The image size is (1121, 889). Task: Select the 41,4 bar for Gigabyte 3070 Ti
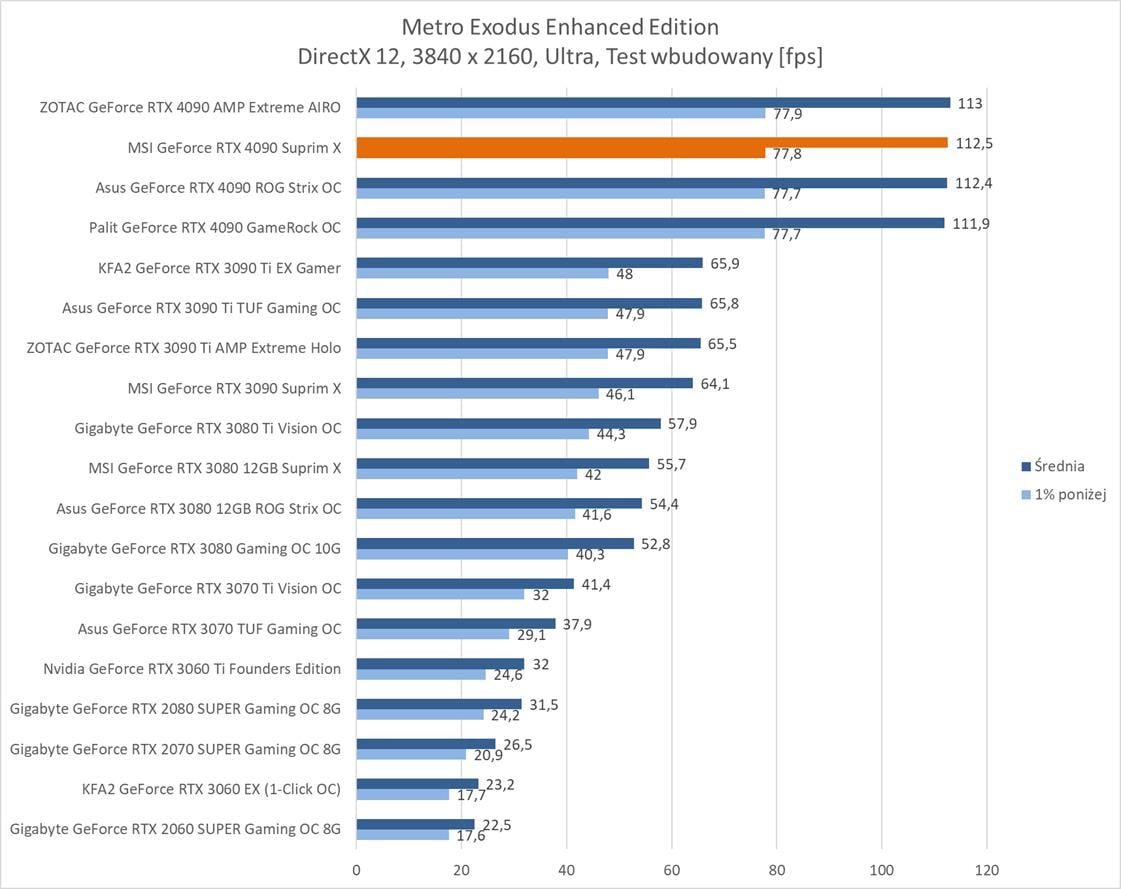pyautogui.click(x=465, y=583)
